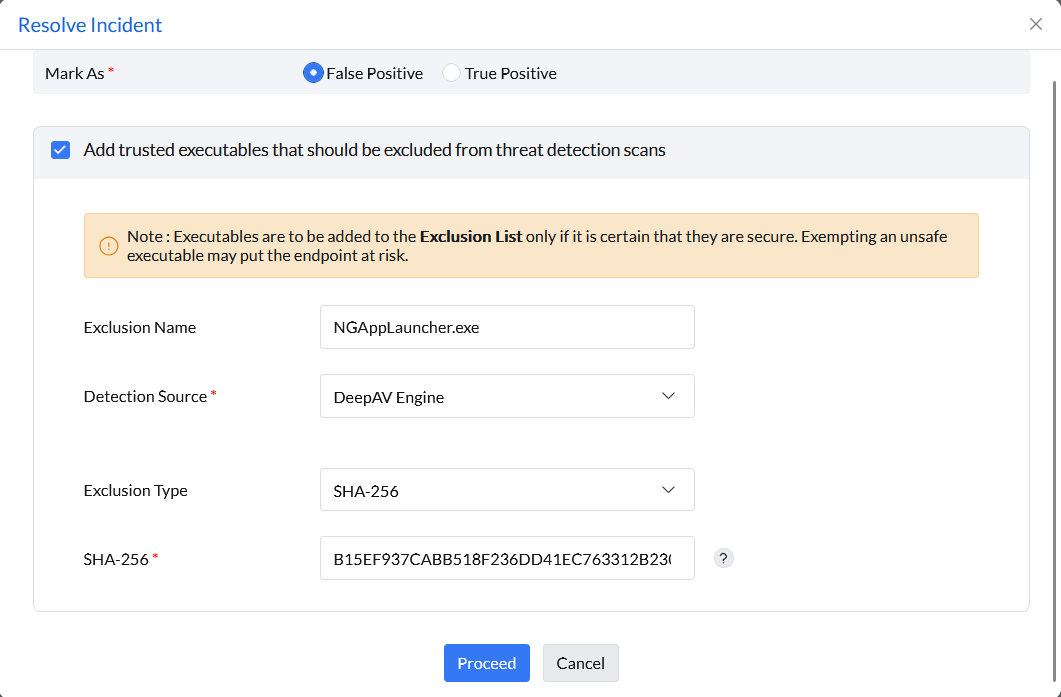Click the SHA-256 hash value field
The width and height of the screenshot is (1061, 697).
point(507,557)
